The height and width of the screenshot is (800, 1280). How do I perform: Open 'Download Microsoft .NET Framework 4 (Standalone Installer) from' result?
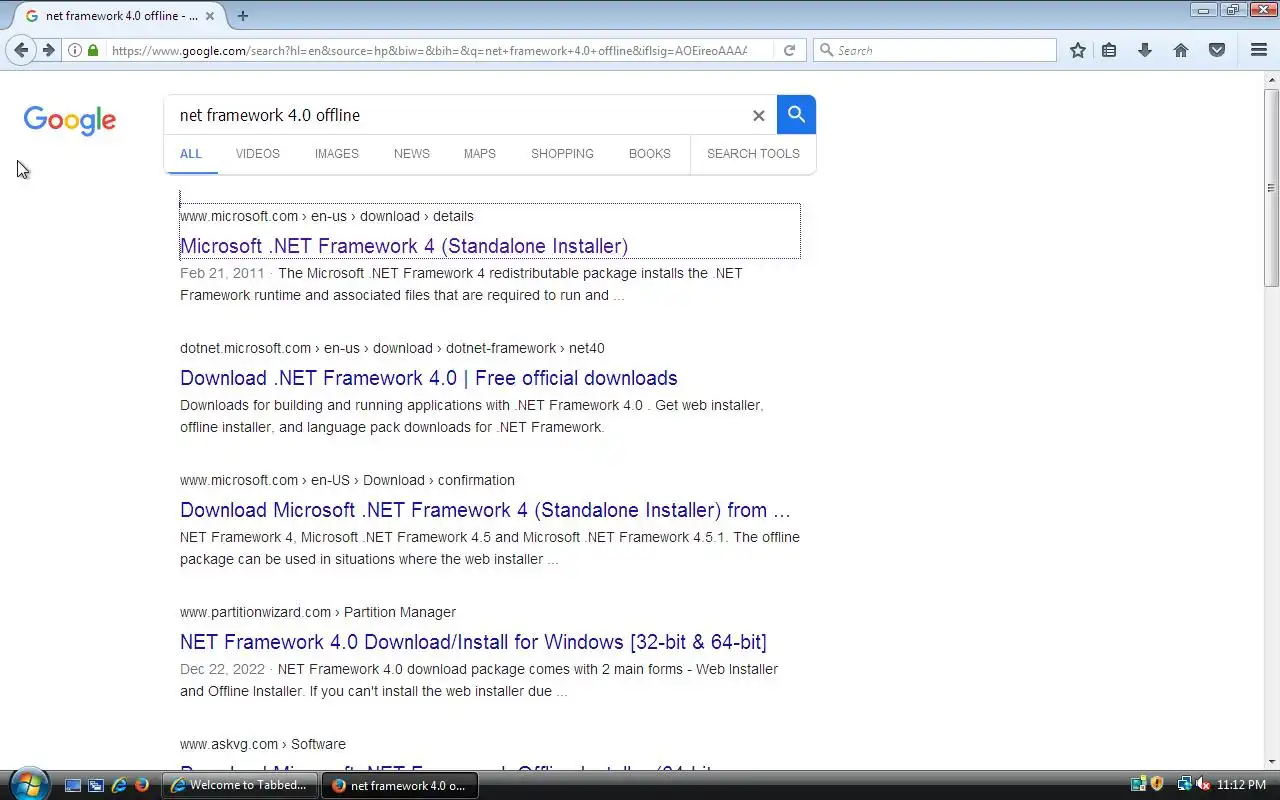pyautogui.click(x=485, y=510)
